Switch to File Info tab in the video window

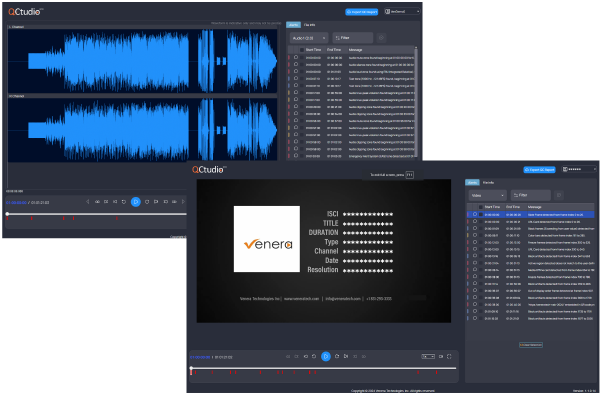488,183
